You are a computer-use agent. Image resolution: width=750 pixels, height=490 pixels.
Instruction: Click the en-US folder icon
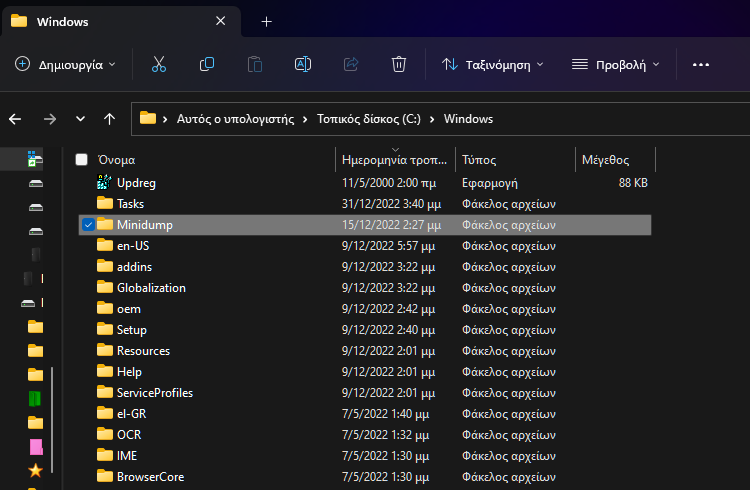[105, 245]
